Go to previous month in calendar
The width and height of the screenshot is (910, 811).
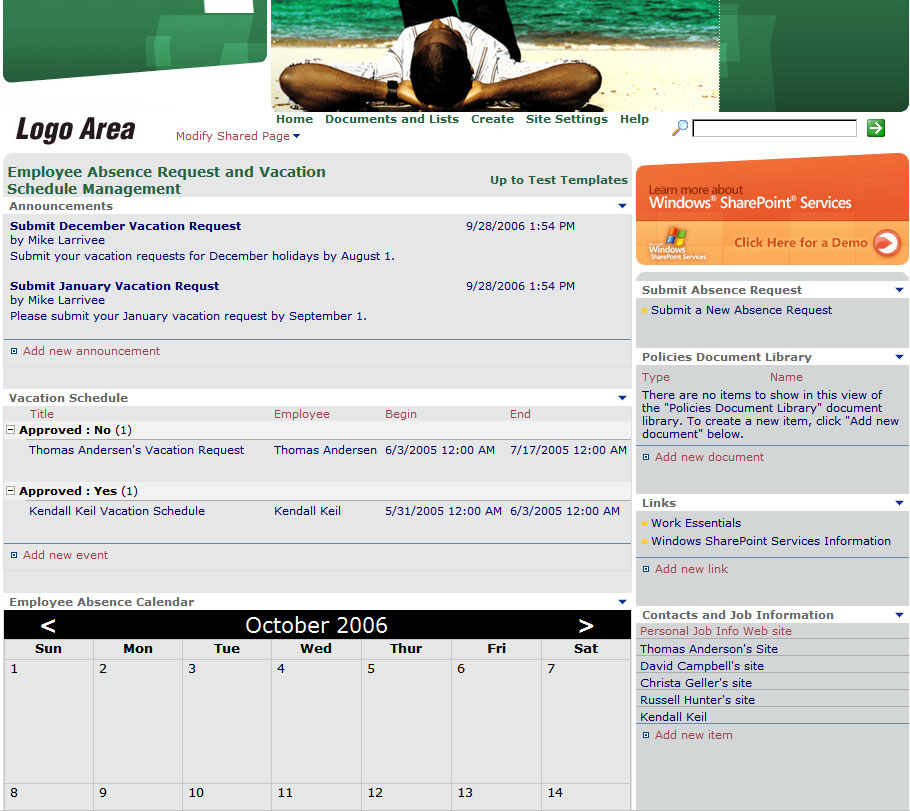point(48,626)
